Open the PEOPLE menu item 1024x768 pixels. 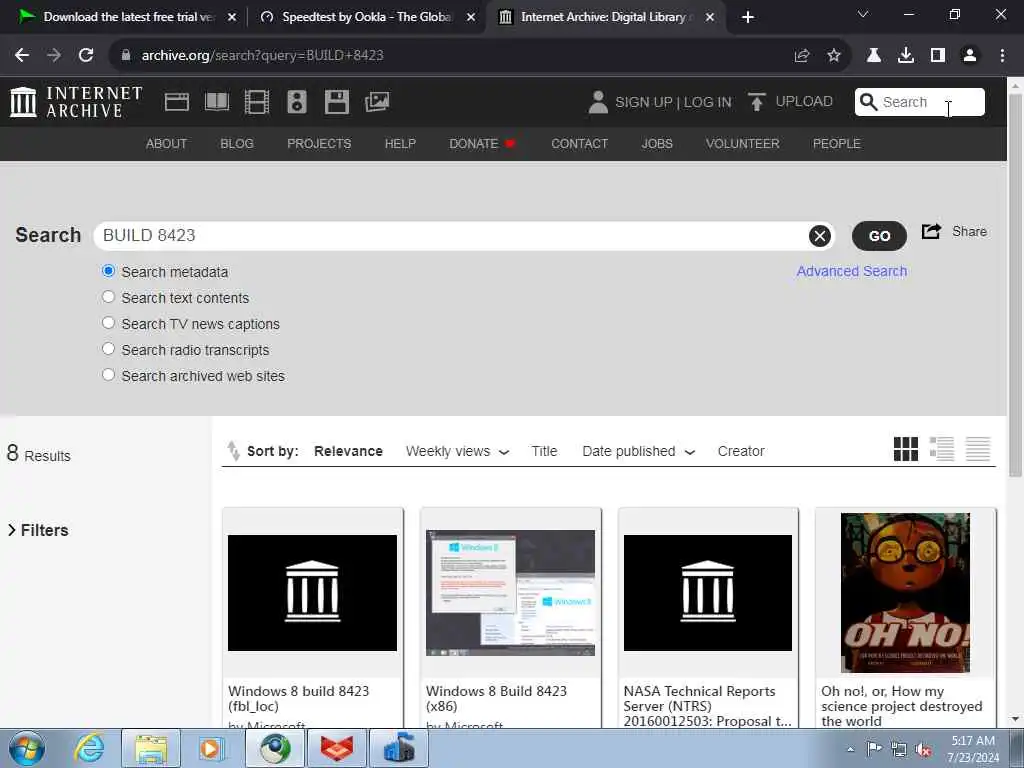click(x=837, y=144)
